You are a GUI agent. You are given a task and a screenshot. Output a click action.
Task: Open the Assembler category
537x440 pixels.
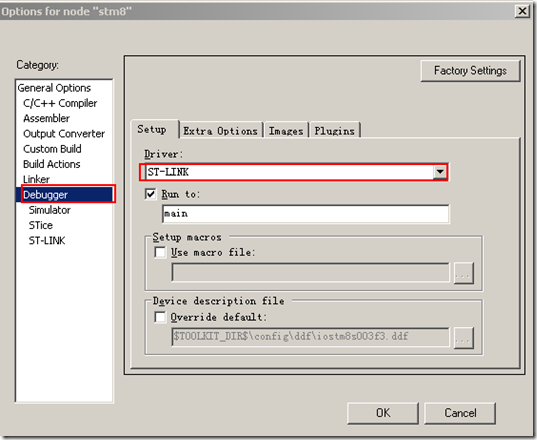46,118
